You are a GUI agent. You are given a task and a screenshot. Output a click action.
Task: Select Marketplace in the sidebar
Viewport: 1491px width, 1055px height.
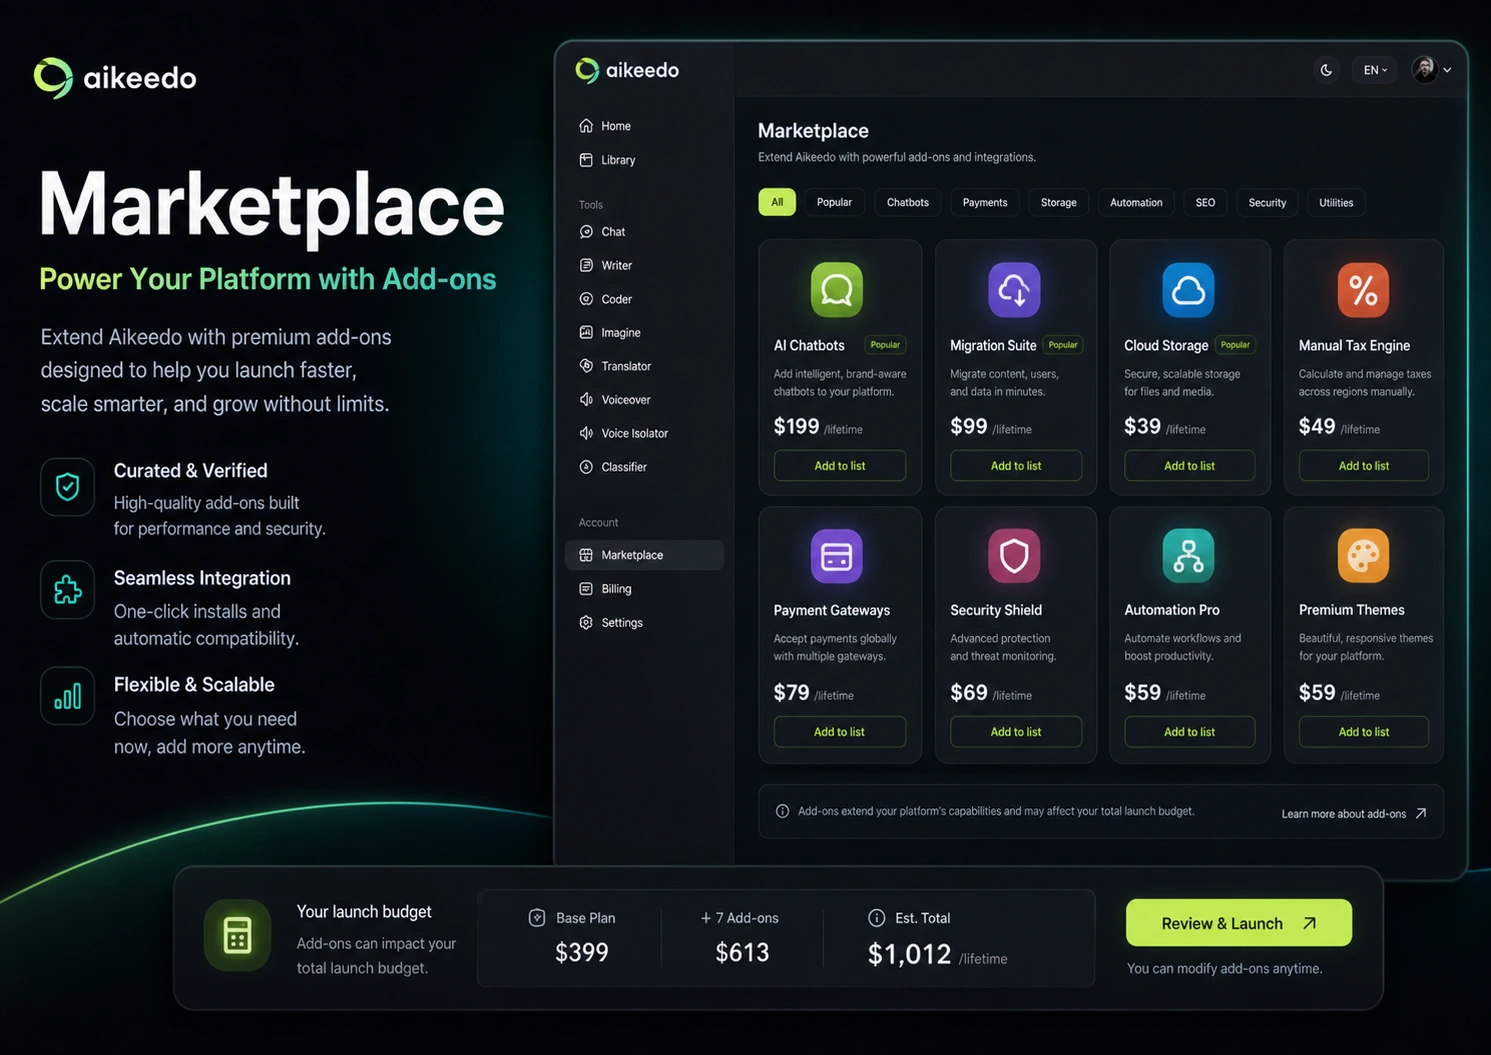(644, 555)
